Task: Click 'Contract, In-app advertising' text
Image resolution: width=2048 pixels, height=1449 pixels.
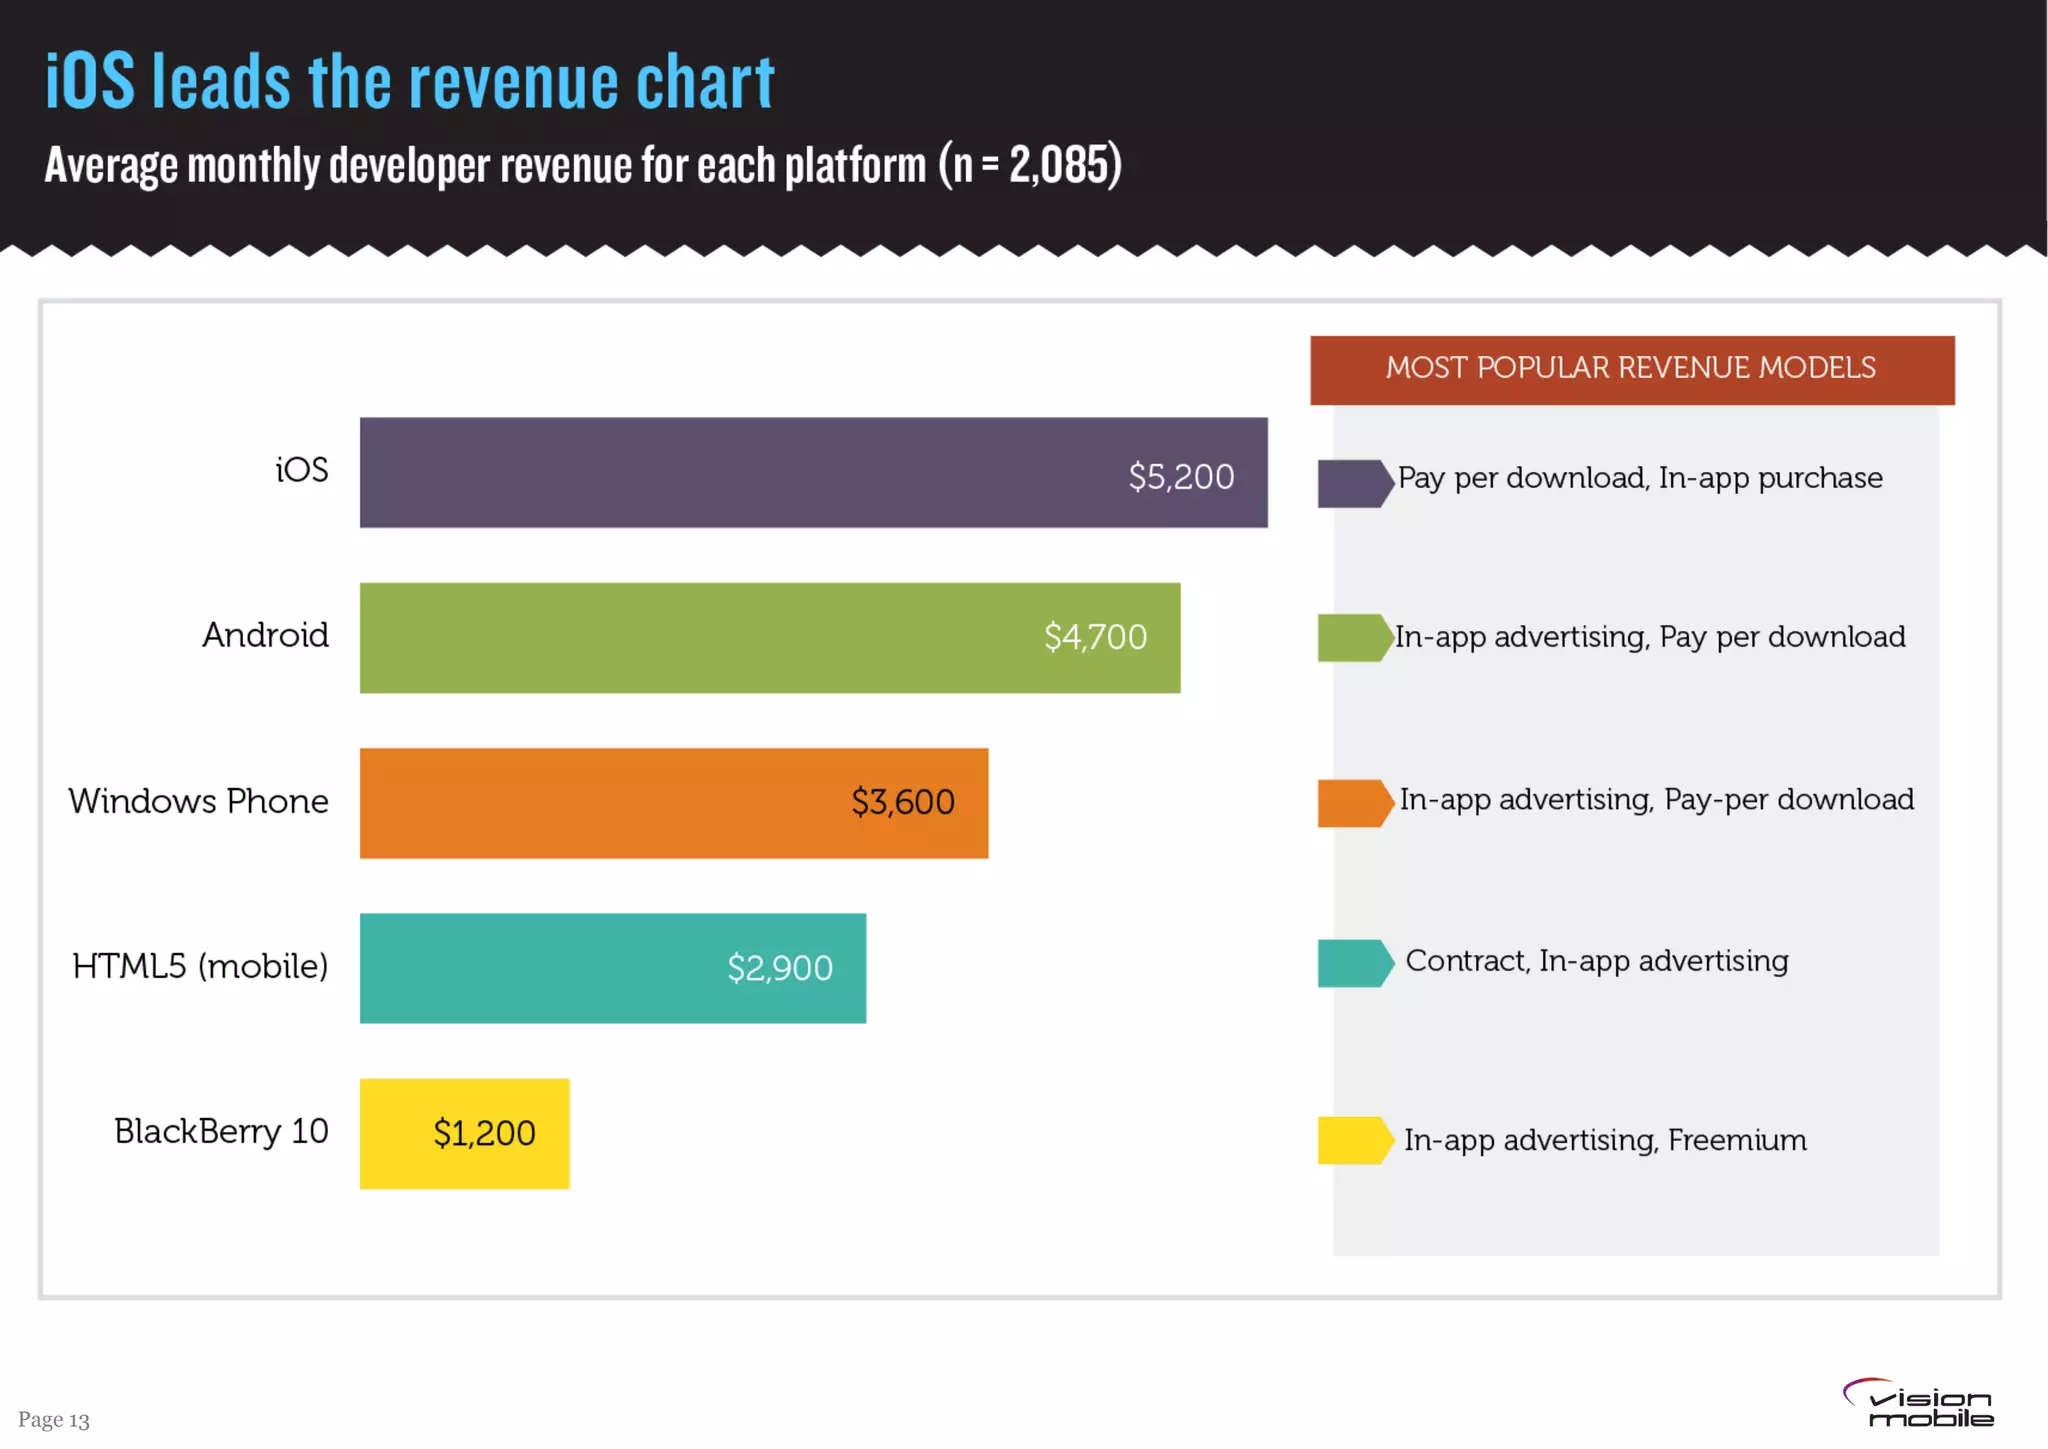Action: tap(1596, 961)
